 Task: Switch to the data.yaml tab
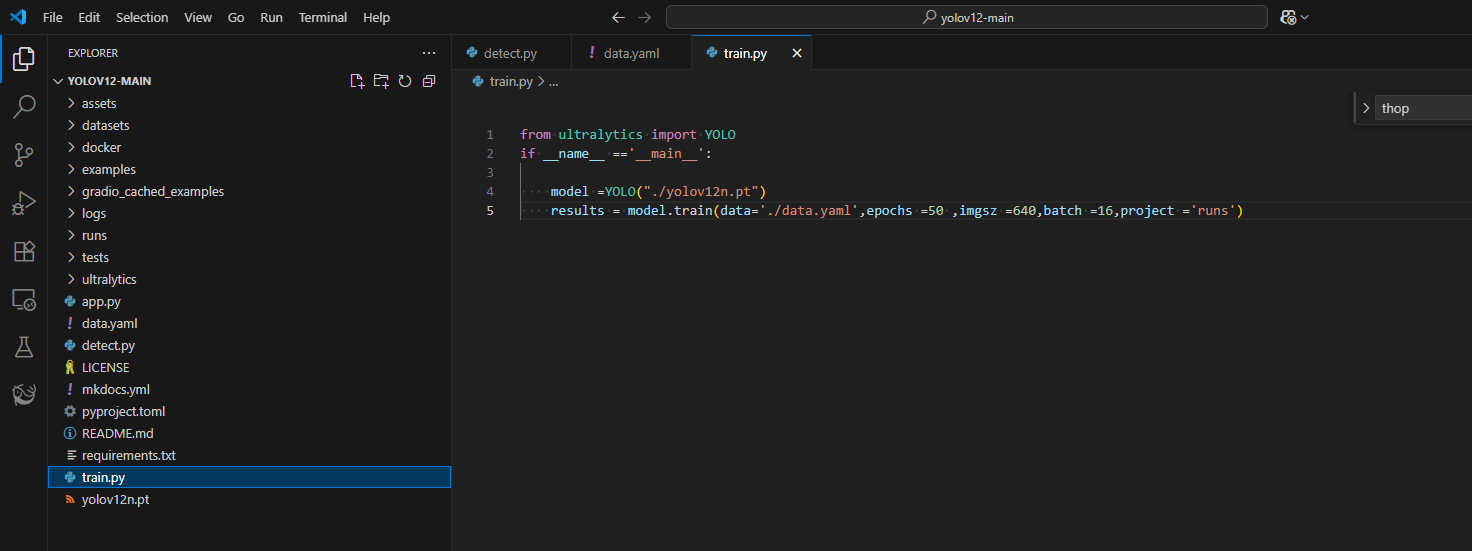(x=631, y=53)
